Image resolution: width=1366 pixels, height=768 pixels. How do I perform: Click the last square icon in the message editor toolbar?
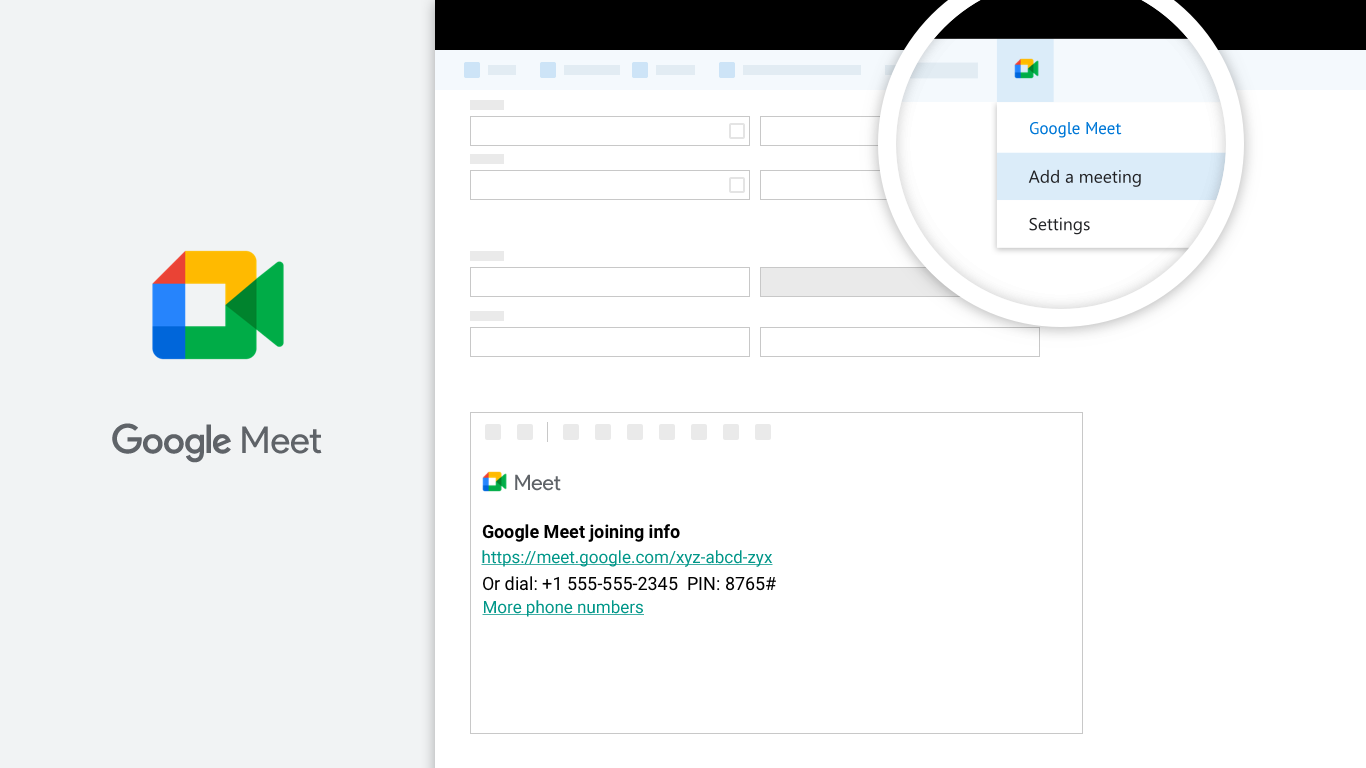point(763,432)
